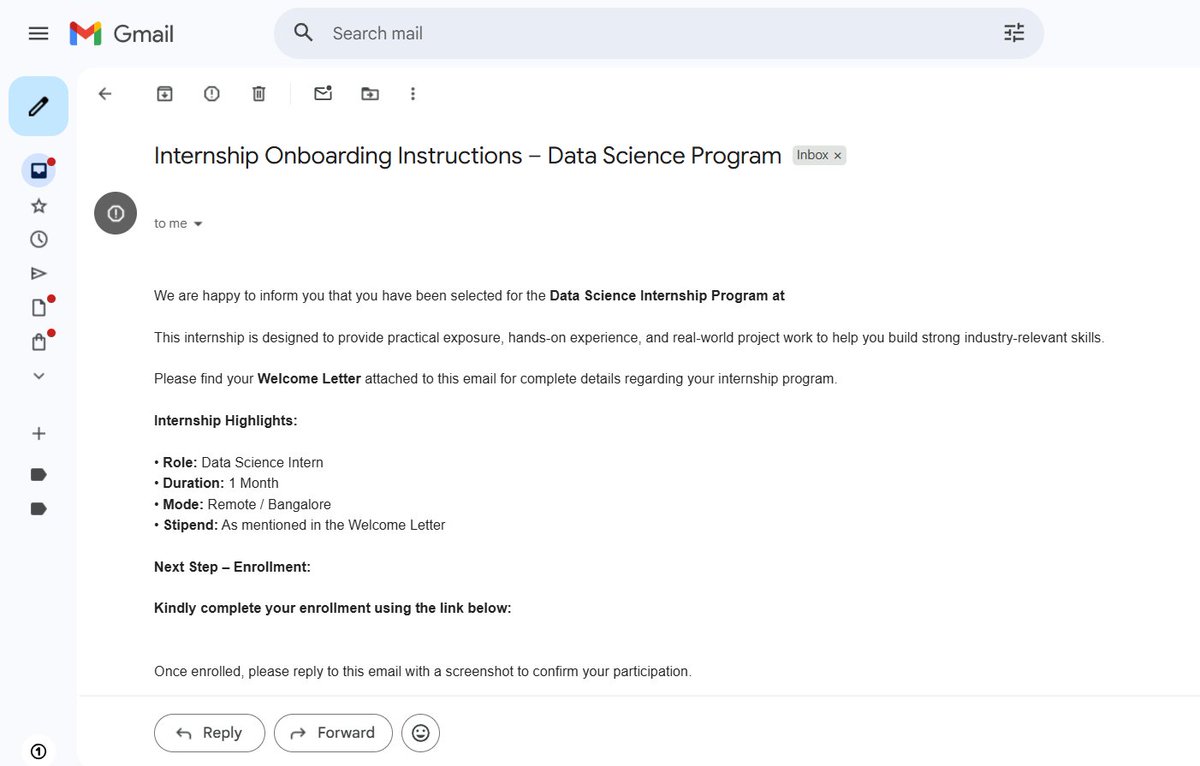Open Snoozed clock sidebar icon
The width and height of the screenshot is (1200, 766).
[38, 239]
